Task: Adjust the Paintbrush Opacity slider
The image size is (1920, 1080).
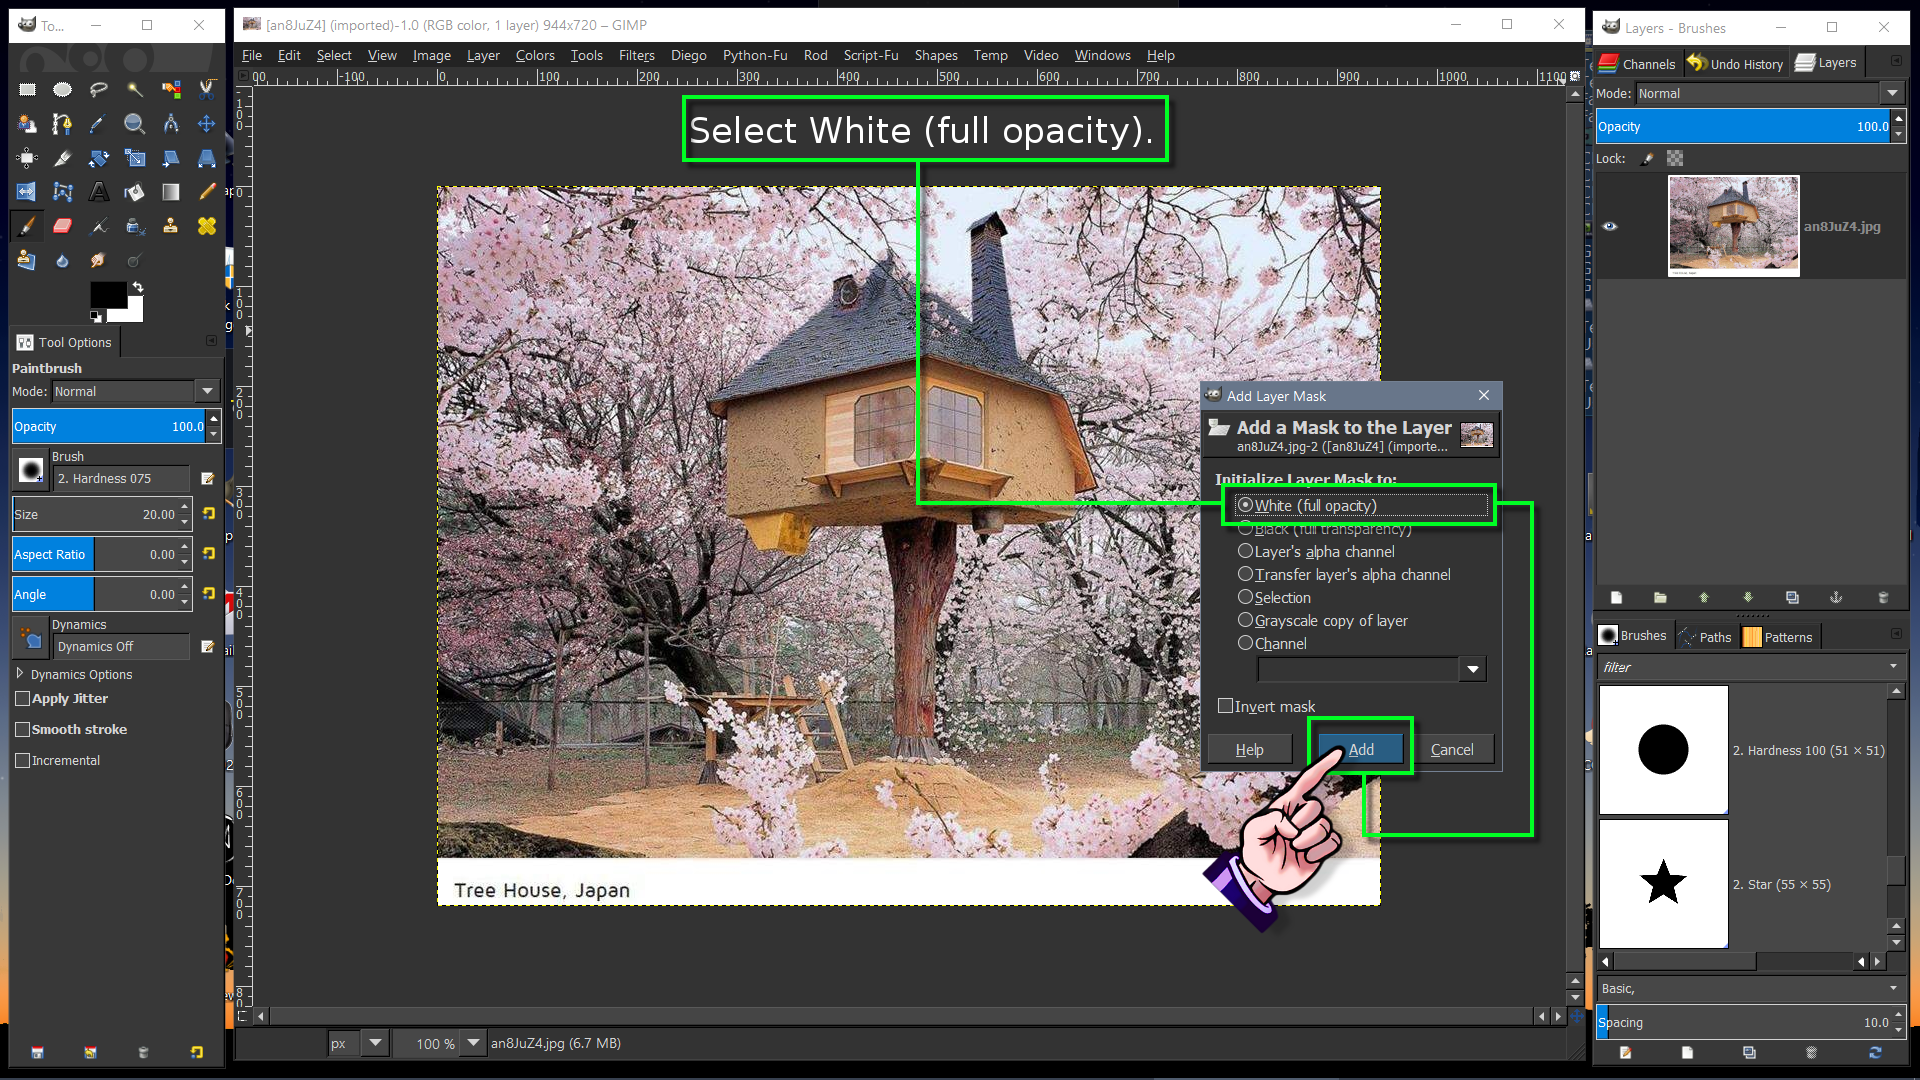Action: click(108, 427)
